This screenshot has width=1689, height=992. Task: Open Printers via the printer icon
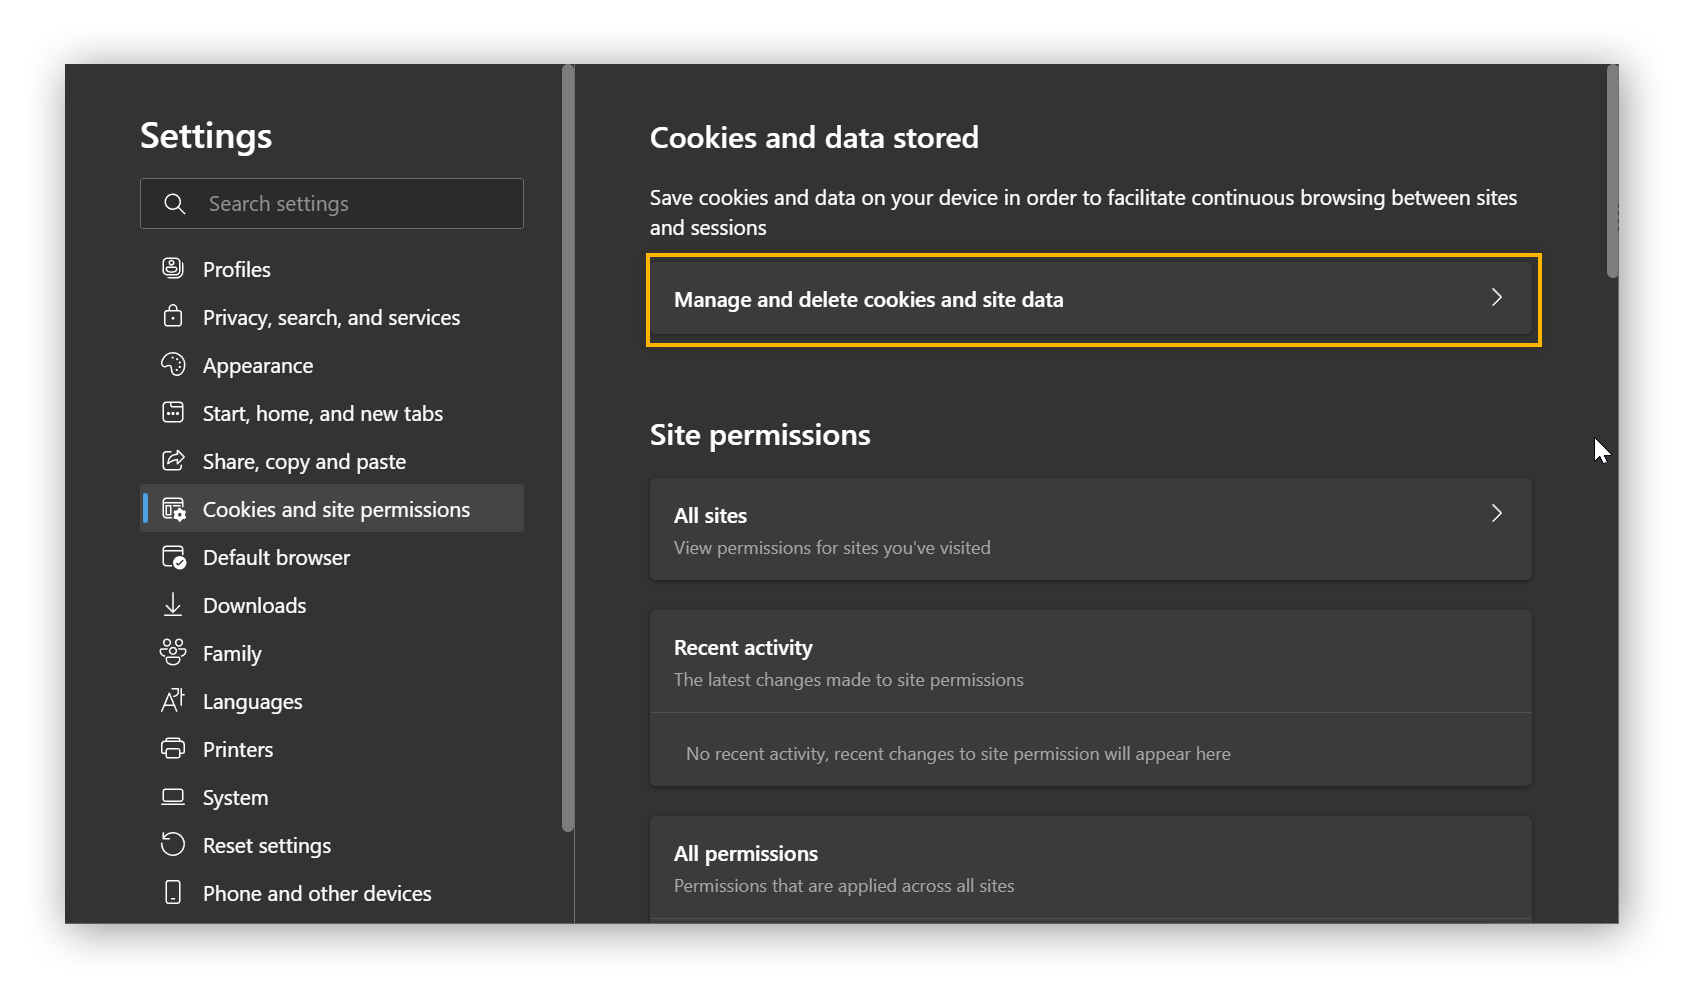(x=174, y=749)
